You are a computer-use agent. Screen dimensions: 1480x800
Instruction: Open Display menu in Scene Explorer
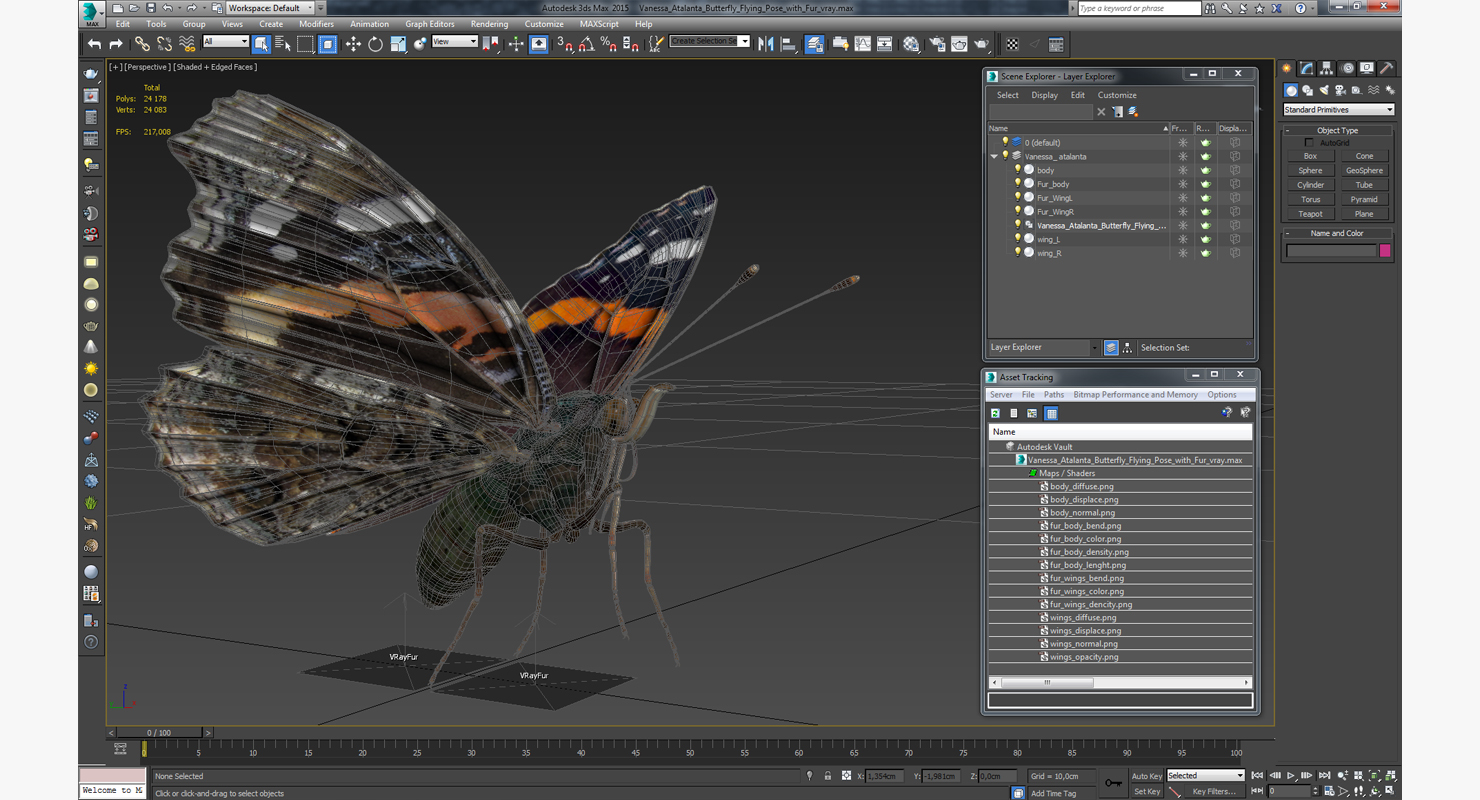click(x=1044, y=95)
